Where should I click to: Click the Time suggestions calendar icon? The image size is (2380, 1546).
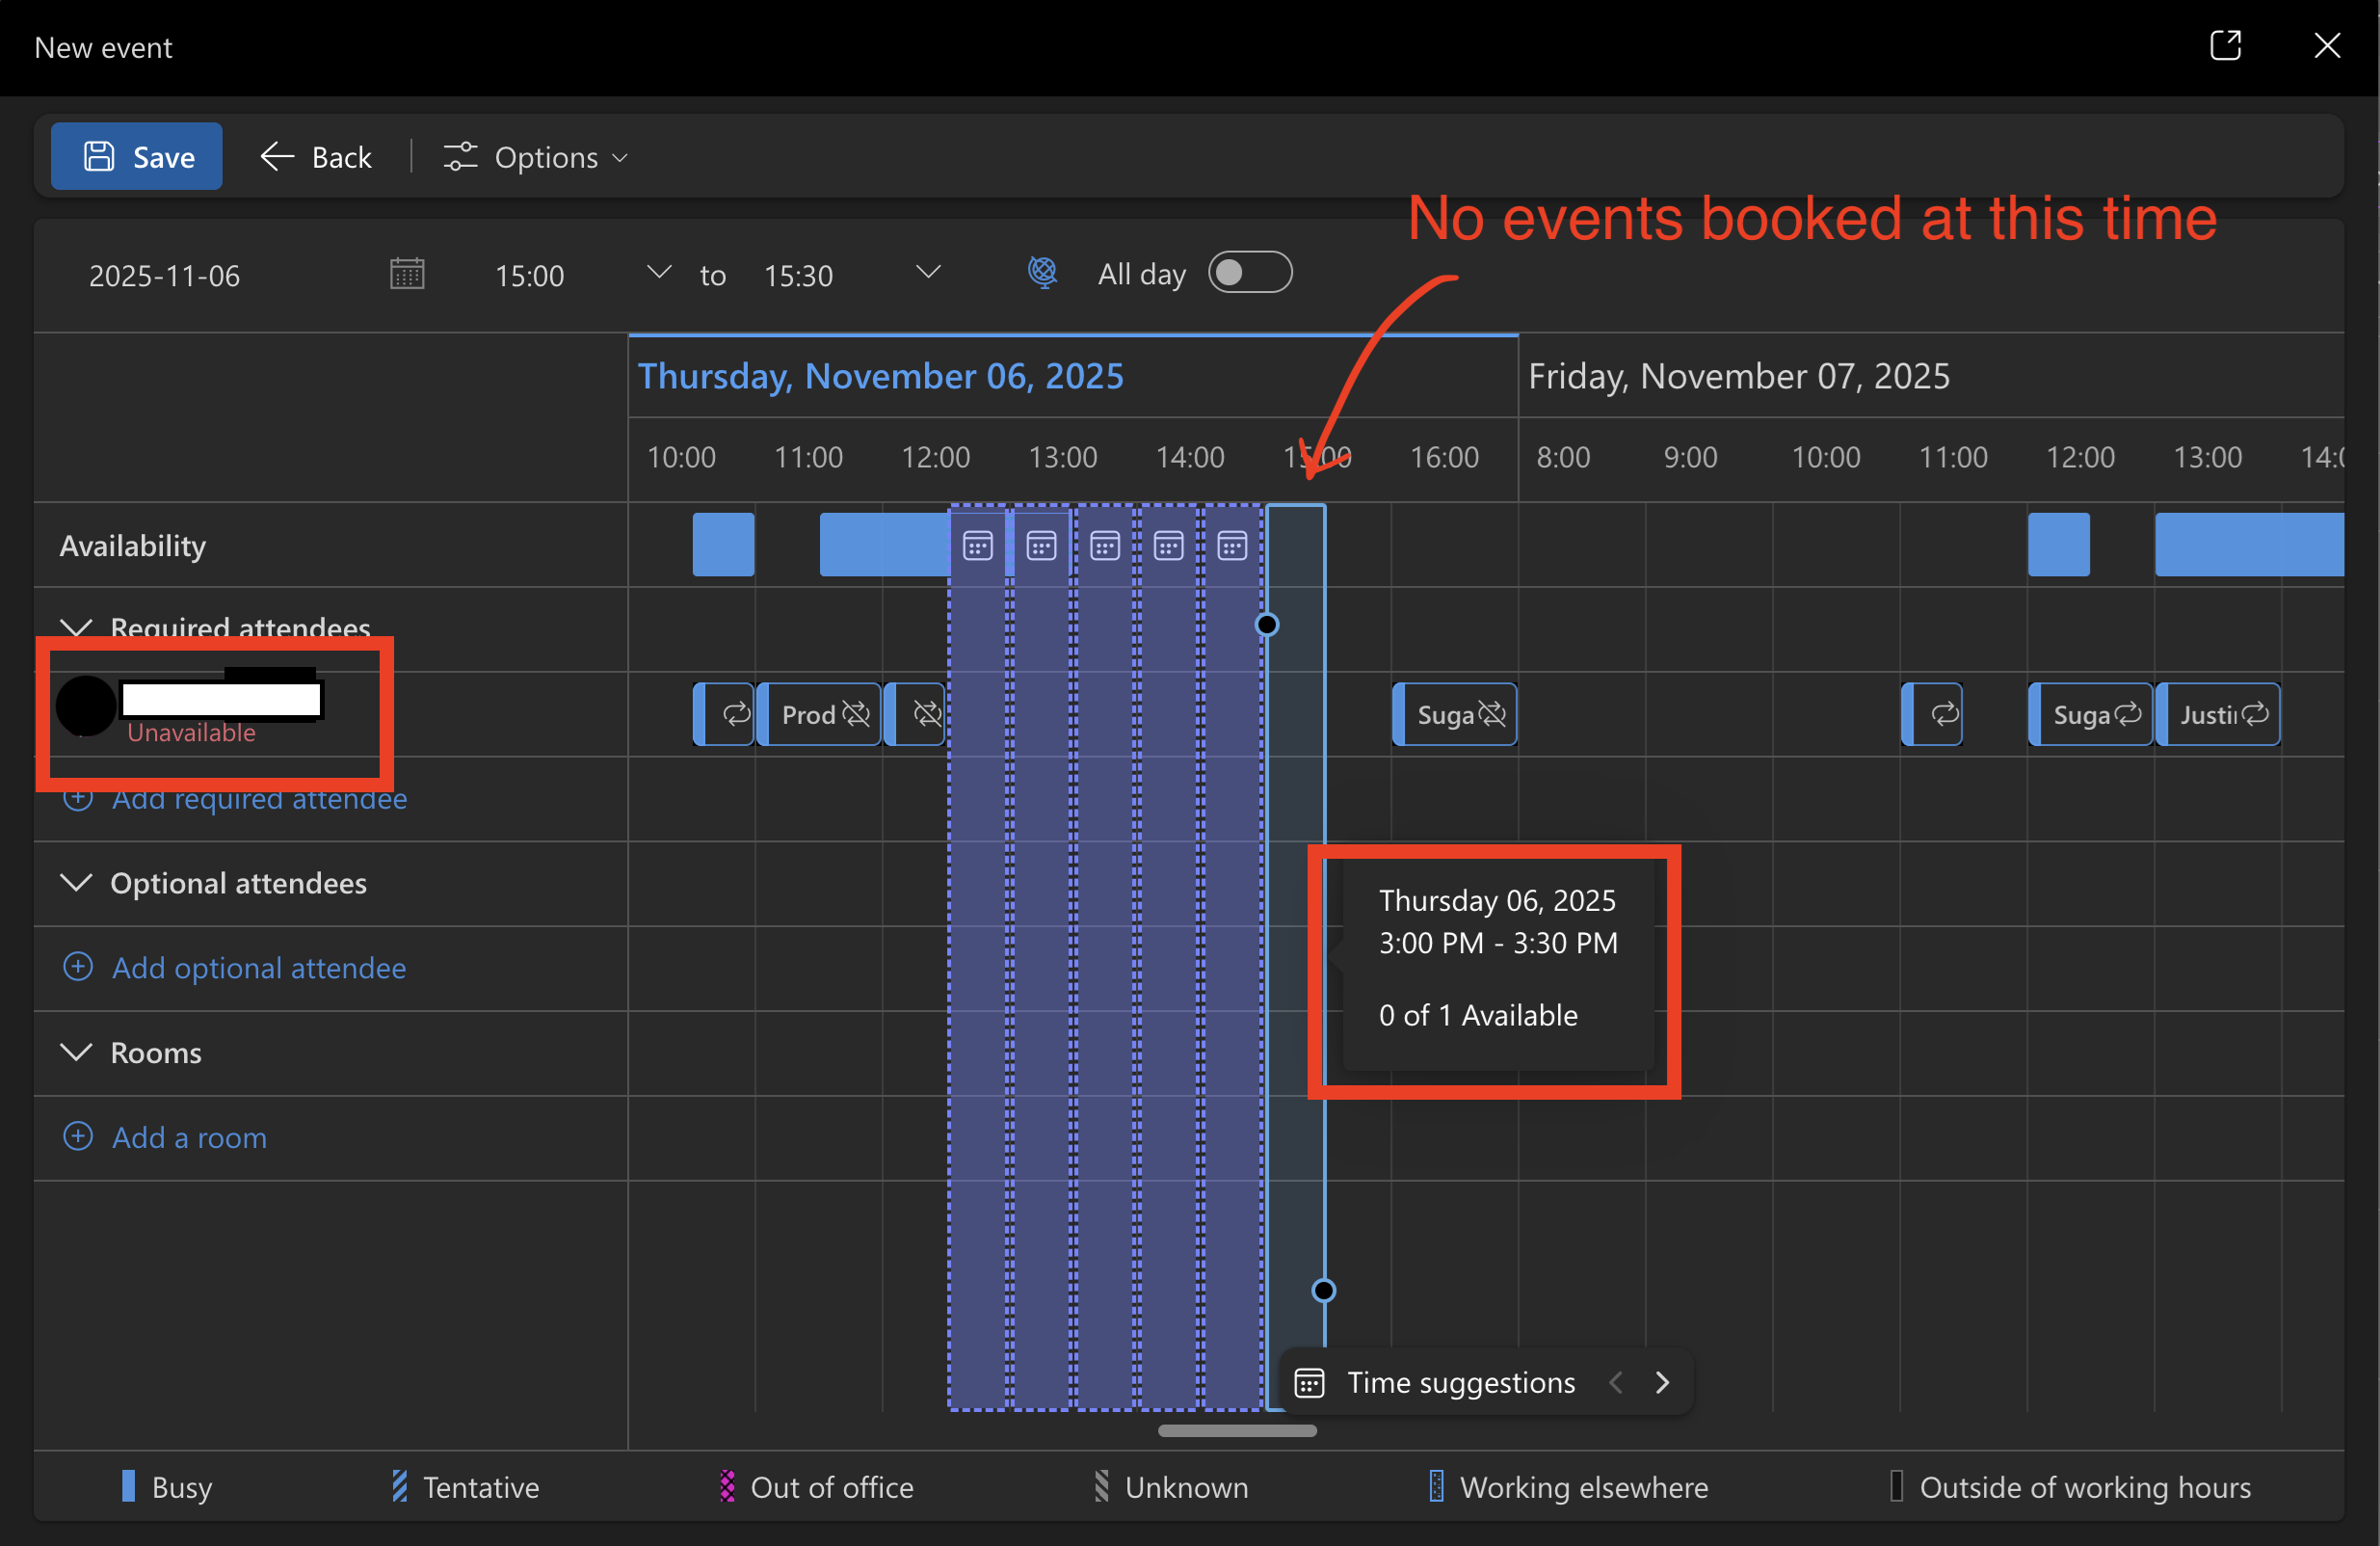point(1309,1383)
